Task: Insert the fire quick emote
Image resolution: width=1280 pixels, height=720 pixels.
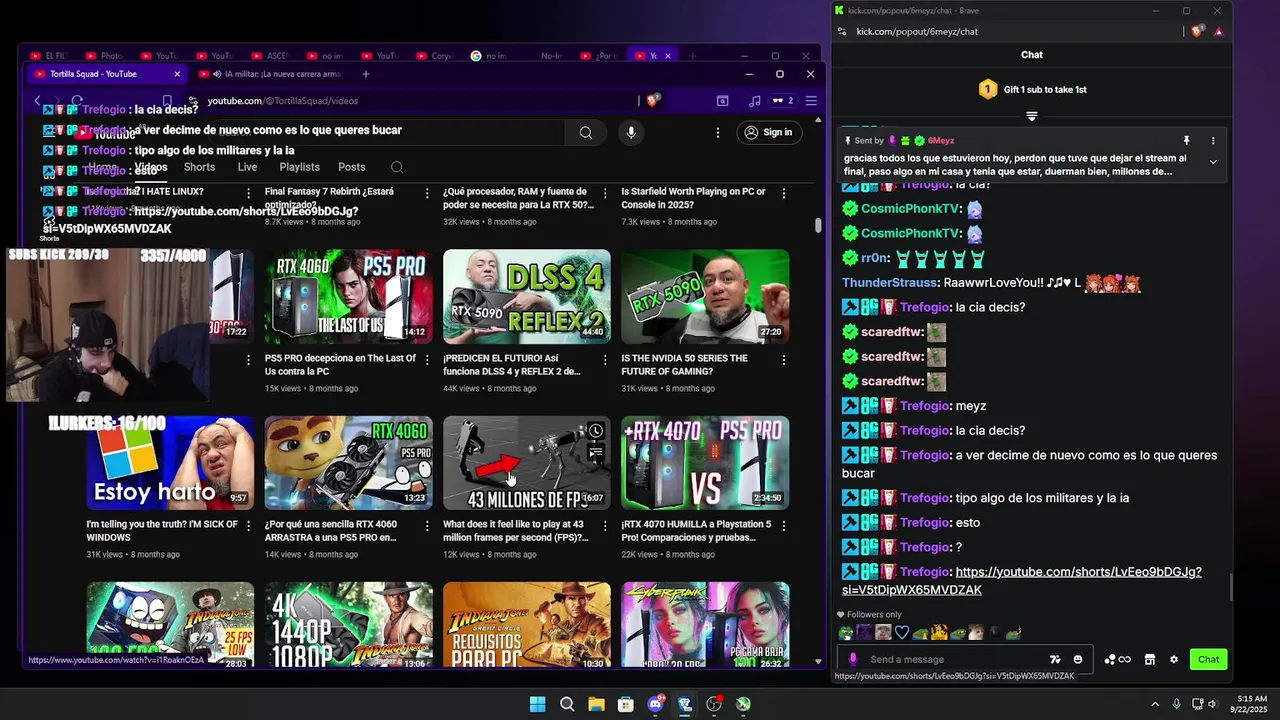Action: click(x=939, y=632)
